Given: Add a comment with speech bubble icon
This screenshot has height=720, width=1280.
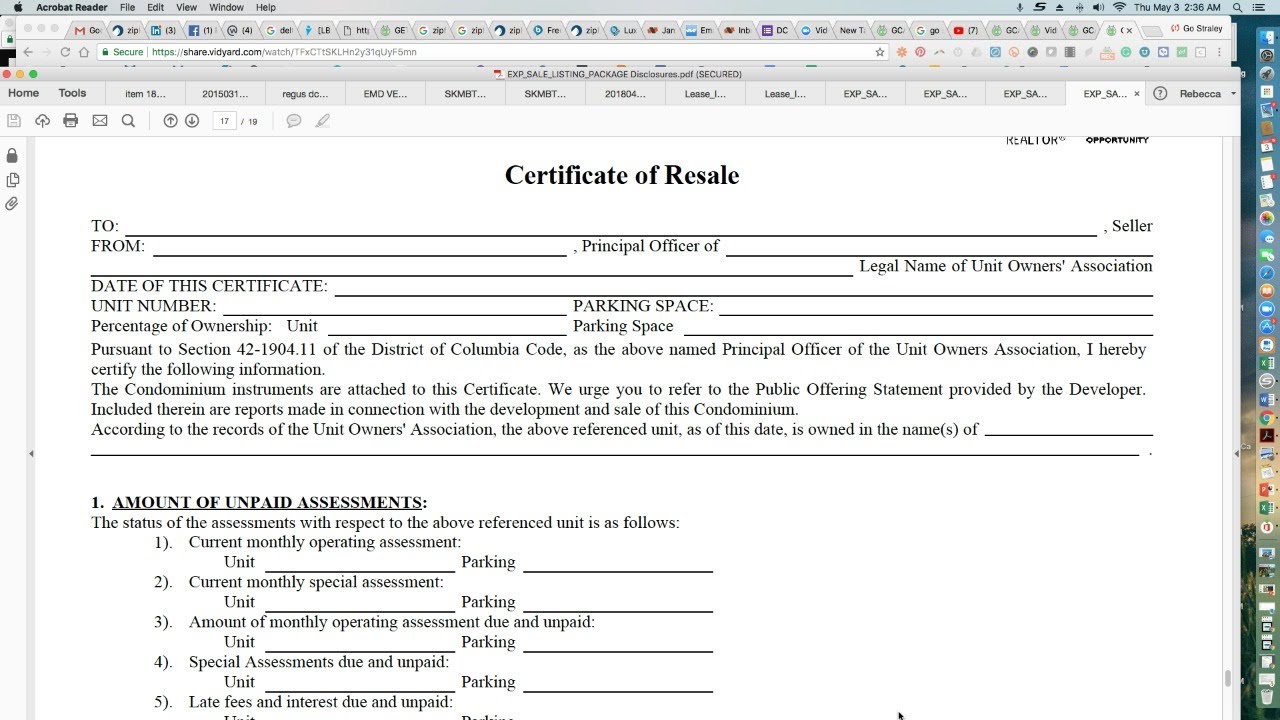Looking at the screenshot, I should (x=294, y=120).
